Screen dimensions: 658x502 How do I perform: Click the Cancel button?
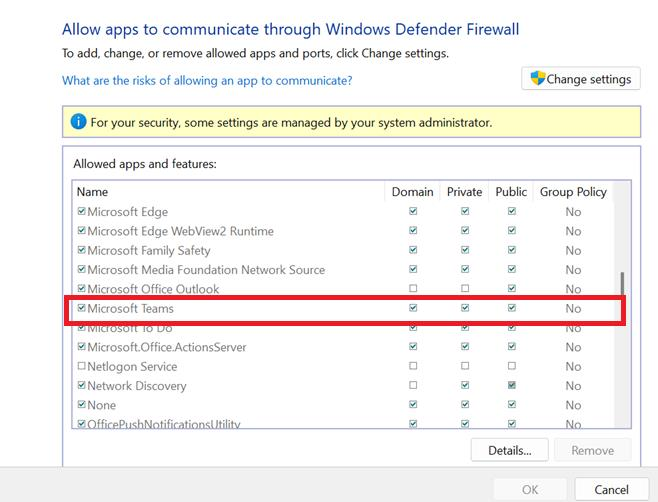[611, 489]
